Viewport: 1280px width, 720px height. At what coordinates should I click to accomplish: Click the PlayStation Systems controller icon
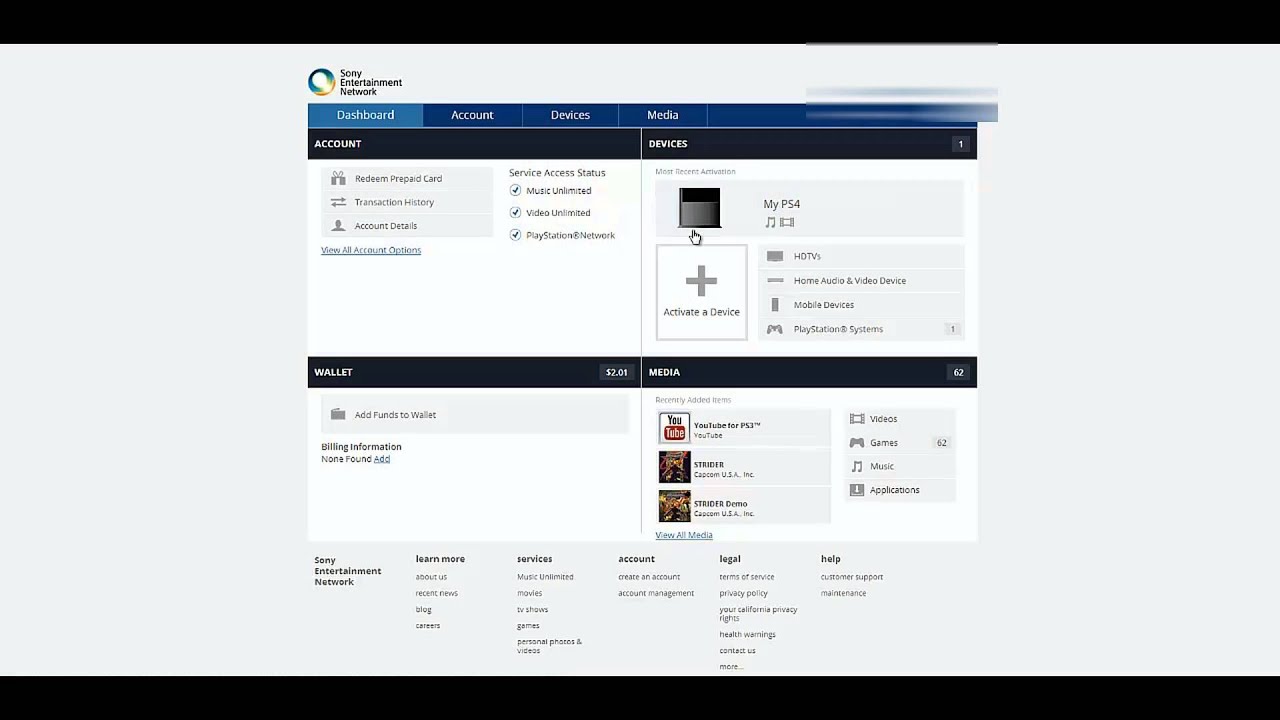pyautogui.click(x=775, y=329)
